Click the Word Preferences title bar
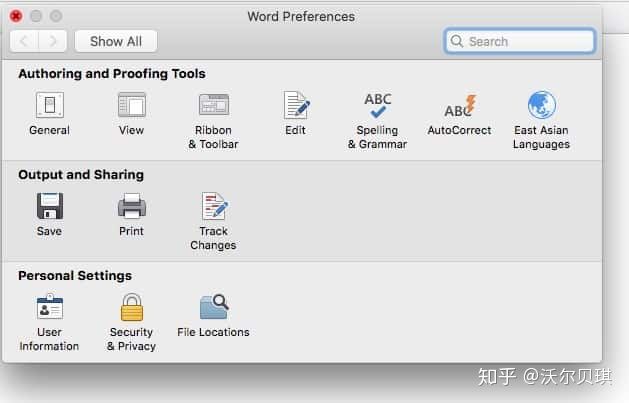The image size is (629, 403). [301, 16]
